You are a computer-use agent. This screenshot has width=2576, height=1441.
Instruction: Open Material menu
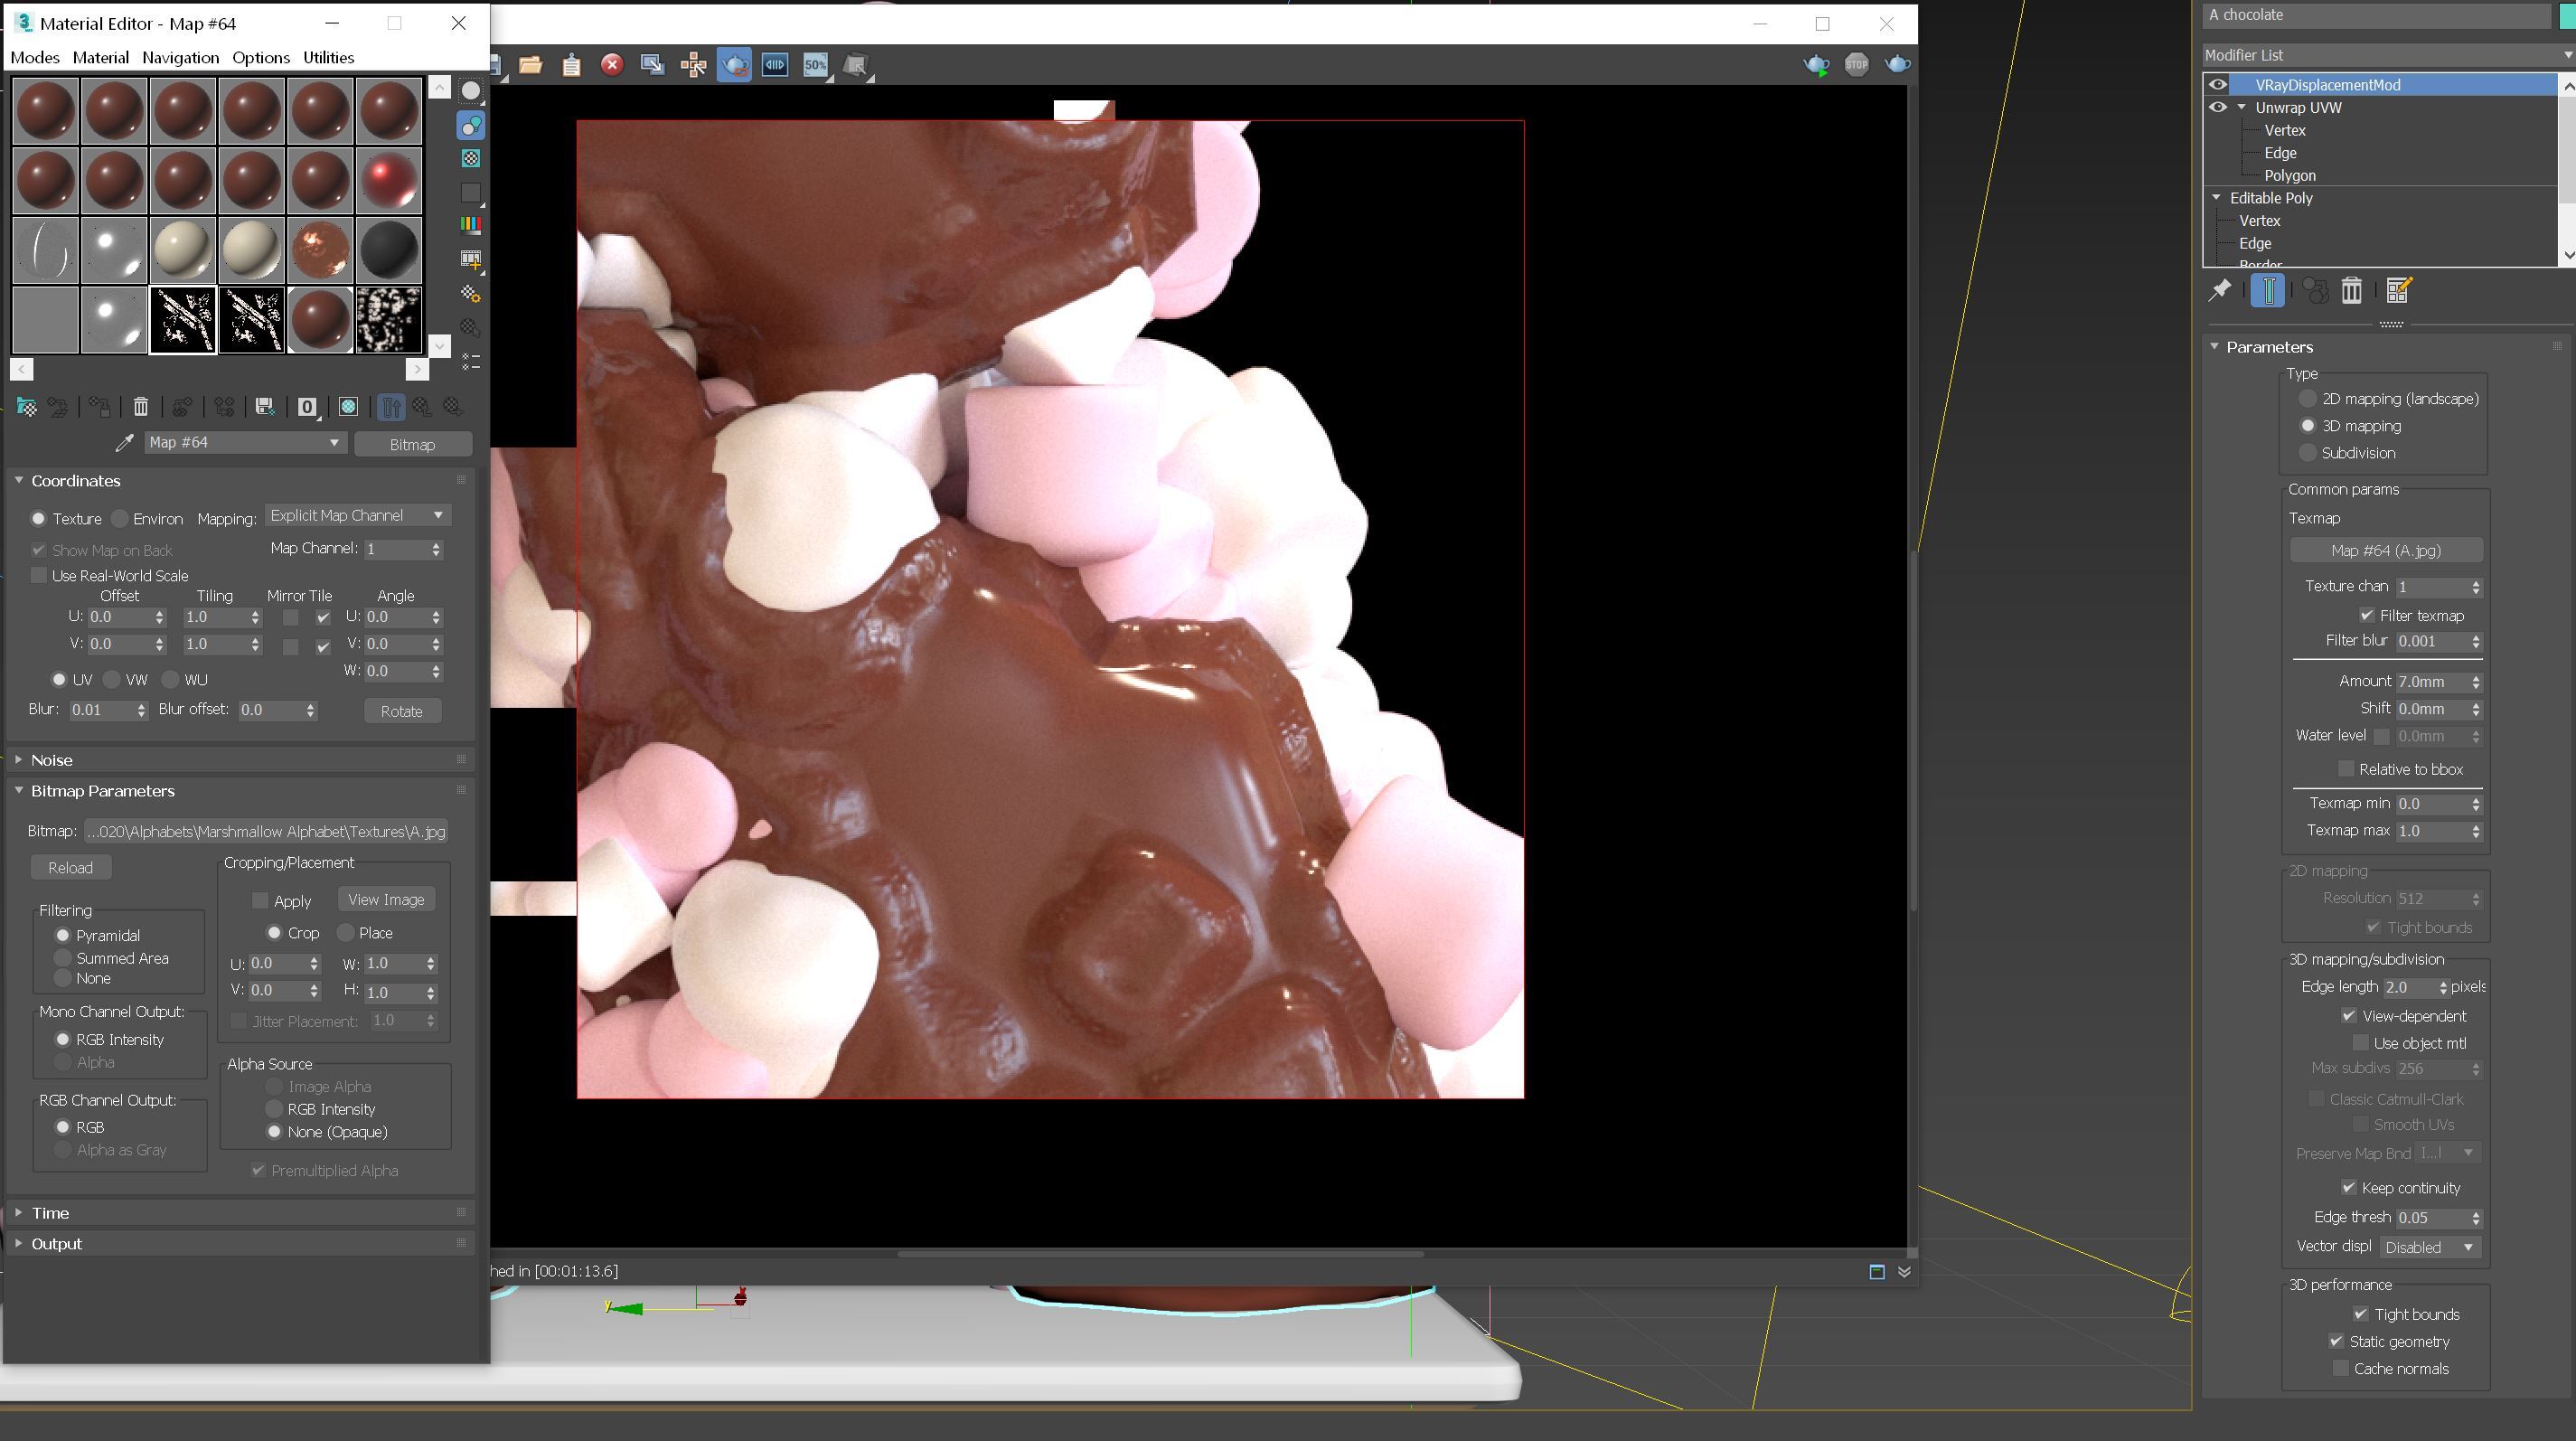[100, 58]
